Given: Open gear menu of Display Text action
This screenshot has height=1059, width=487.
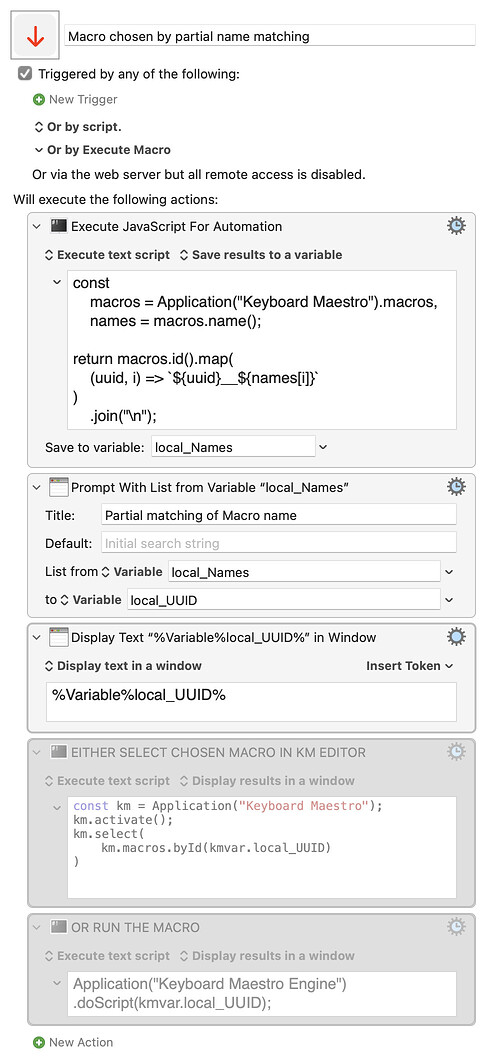Looking at the screenshot, I should coord(457,636).
